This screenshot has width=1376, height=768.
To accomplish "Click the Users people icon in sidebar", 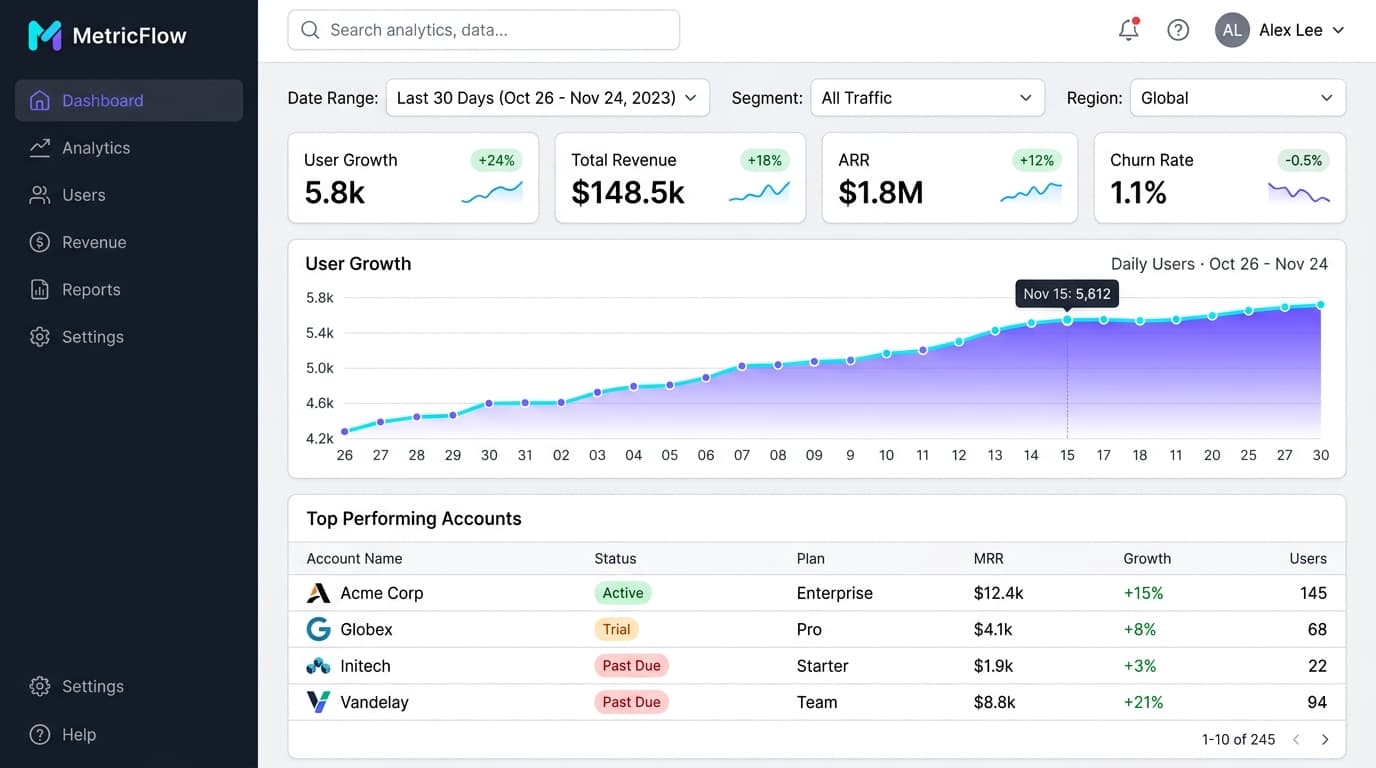I will (x=40, y=195).
